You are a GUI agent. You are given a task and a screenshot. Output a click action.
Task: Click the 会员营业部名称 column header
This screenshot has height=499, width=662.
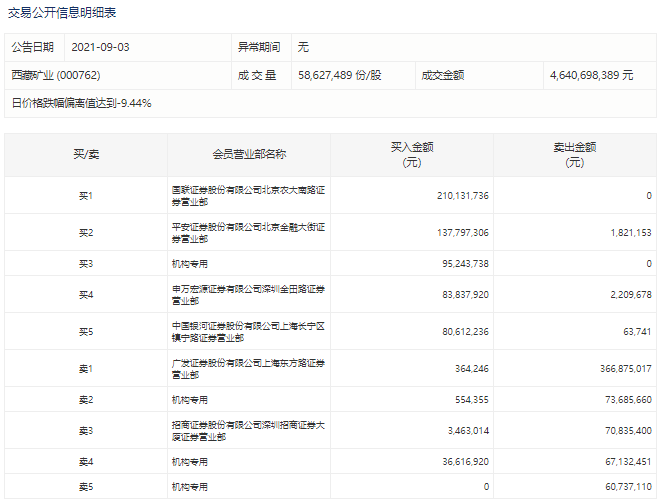point(249,155)
